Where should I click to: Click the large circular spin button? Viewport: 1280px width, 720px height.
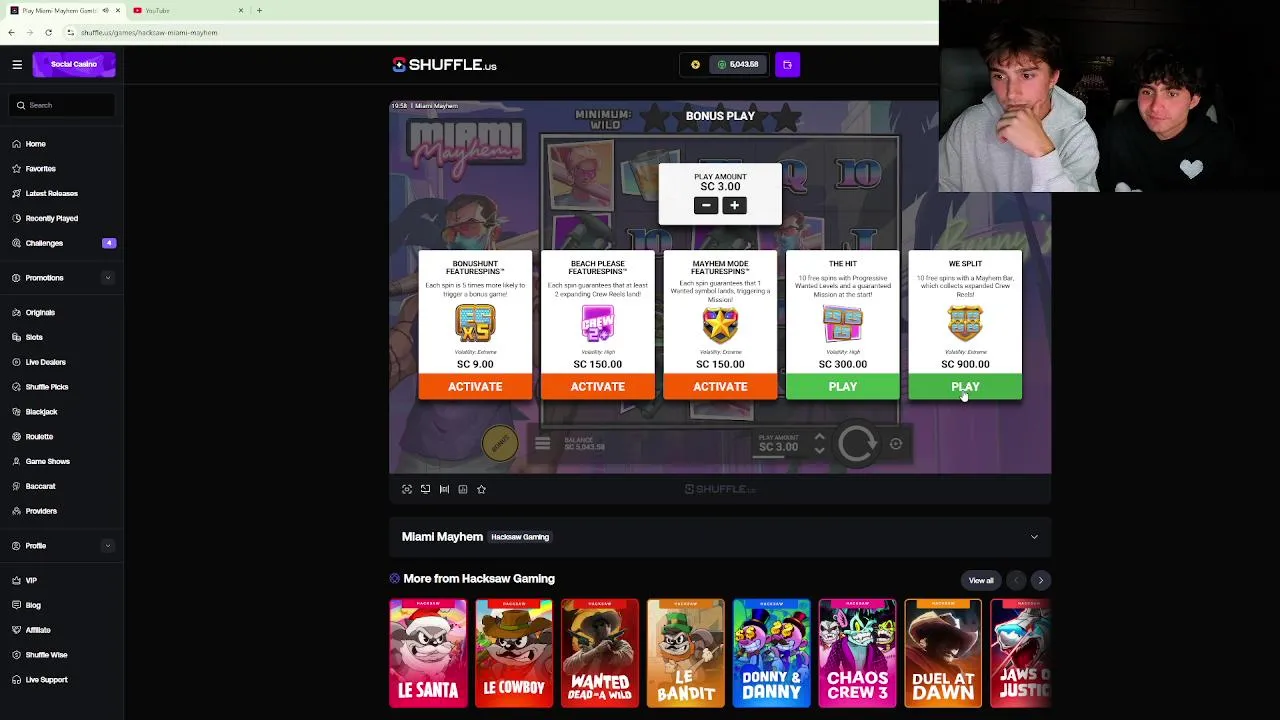pos(857,444)
